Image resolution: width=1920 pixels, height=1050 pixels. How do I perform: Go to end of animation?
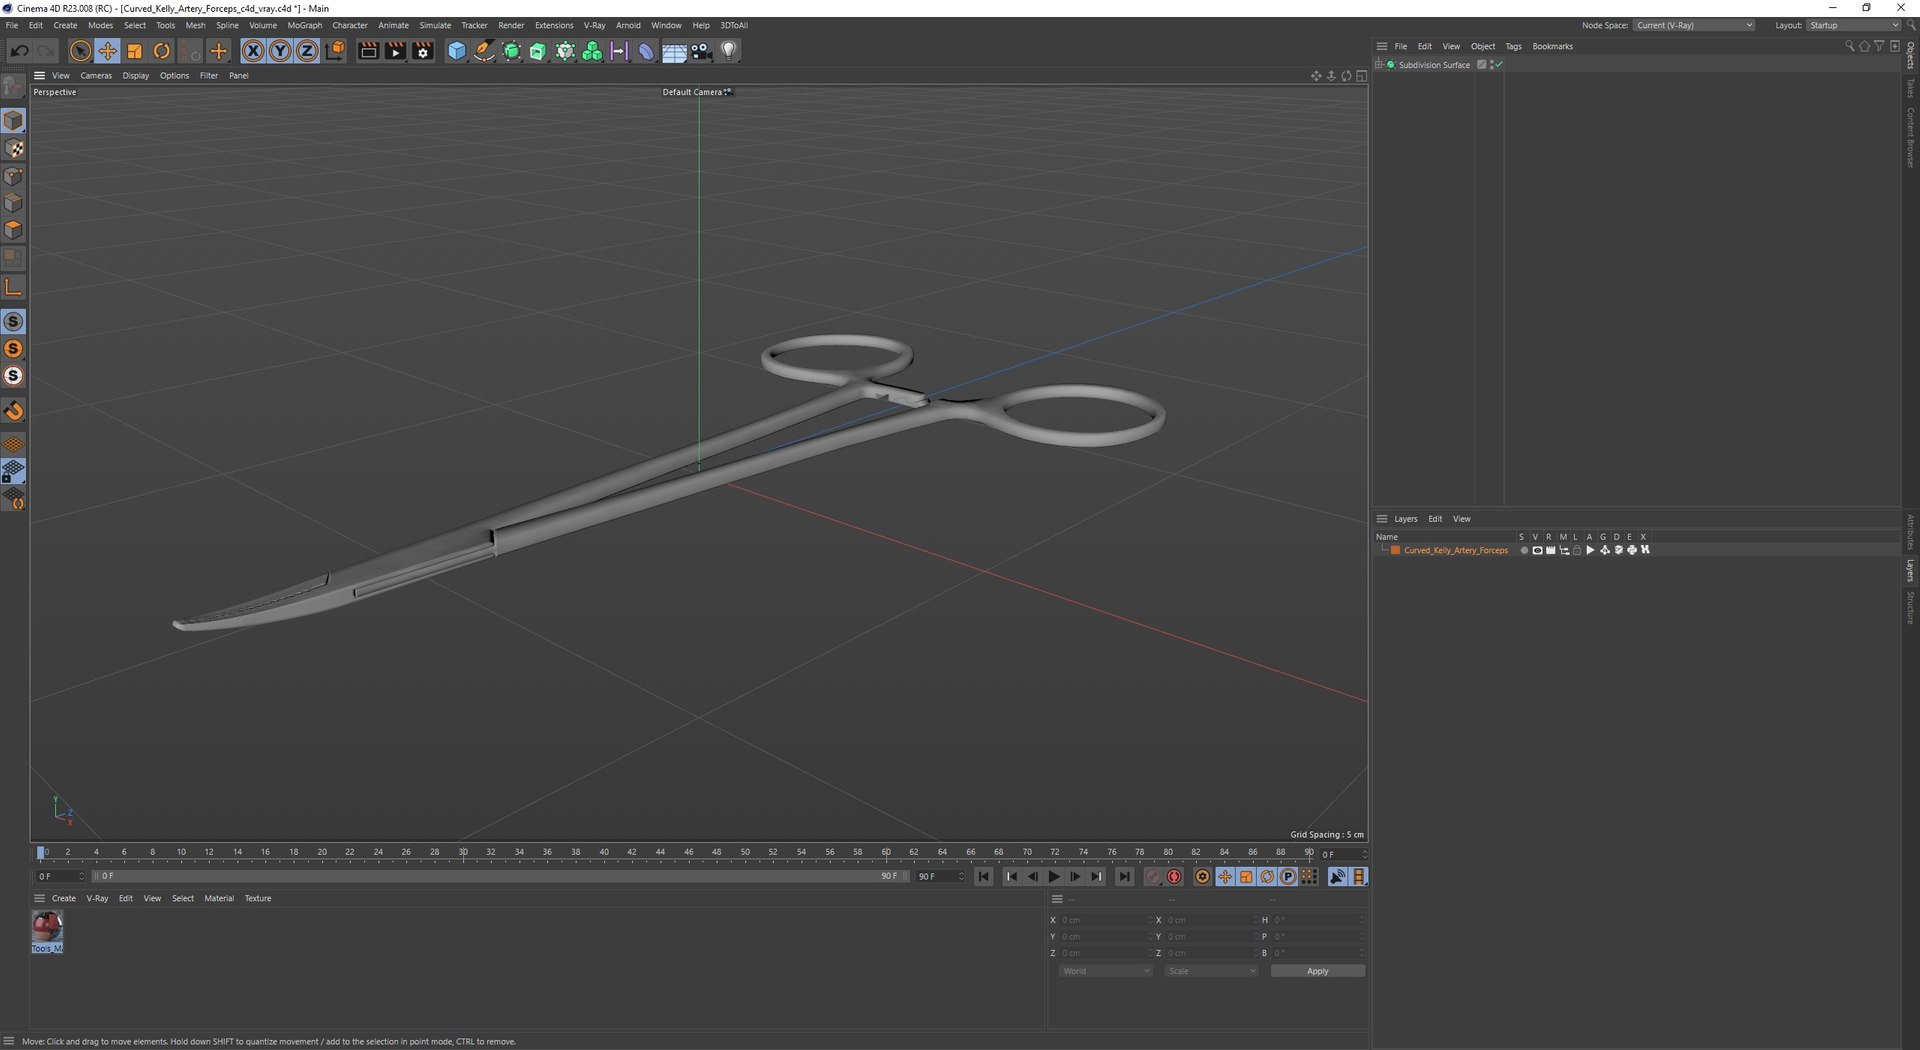1124,877
